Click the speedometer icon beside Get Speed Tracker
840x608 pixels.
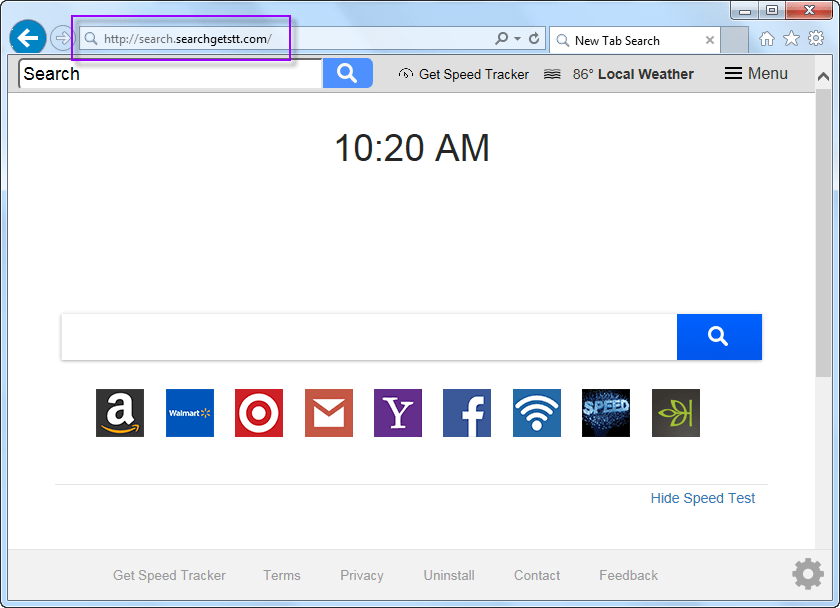(x=406, y=73)
